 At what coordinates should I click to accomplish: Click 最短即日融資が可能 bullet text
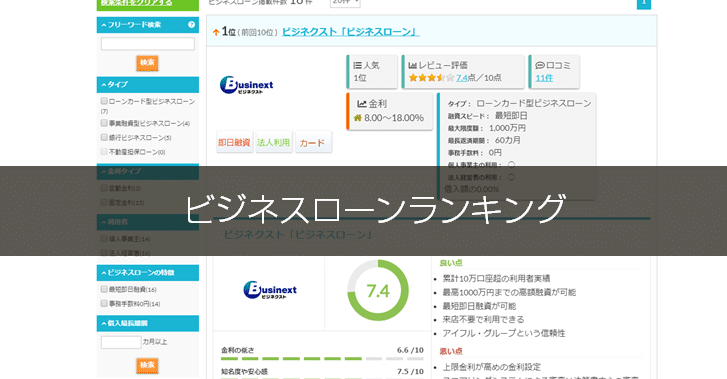pos(479,306)
